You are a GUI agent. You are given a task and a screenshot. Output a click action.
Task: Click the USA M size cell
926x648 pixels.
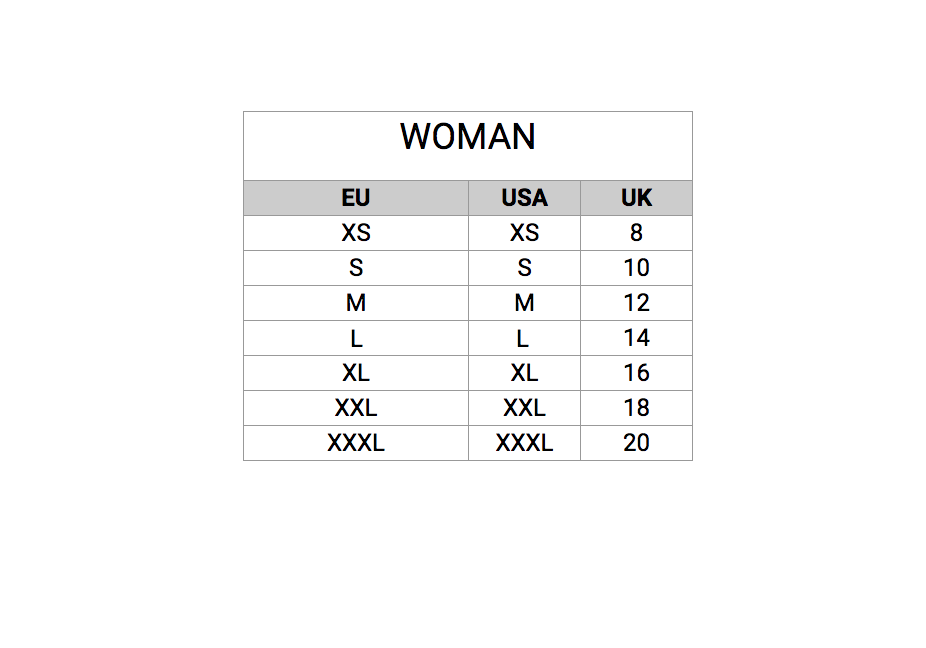pyautogui.click(x=524, y=303)
